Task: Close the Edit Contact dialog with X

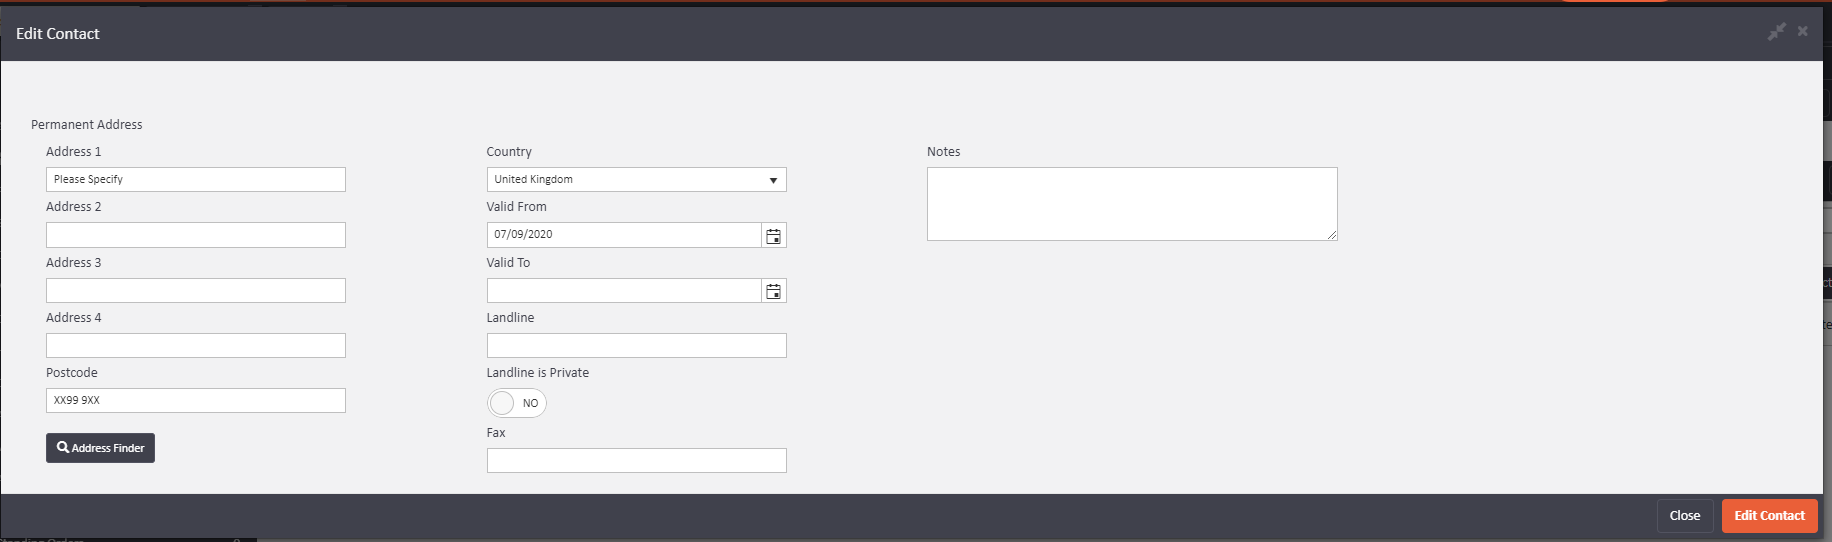Action: 1802,32
